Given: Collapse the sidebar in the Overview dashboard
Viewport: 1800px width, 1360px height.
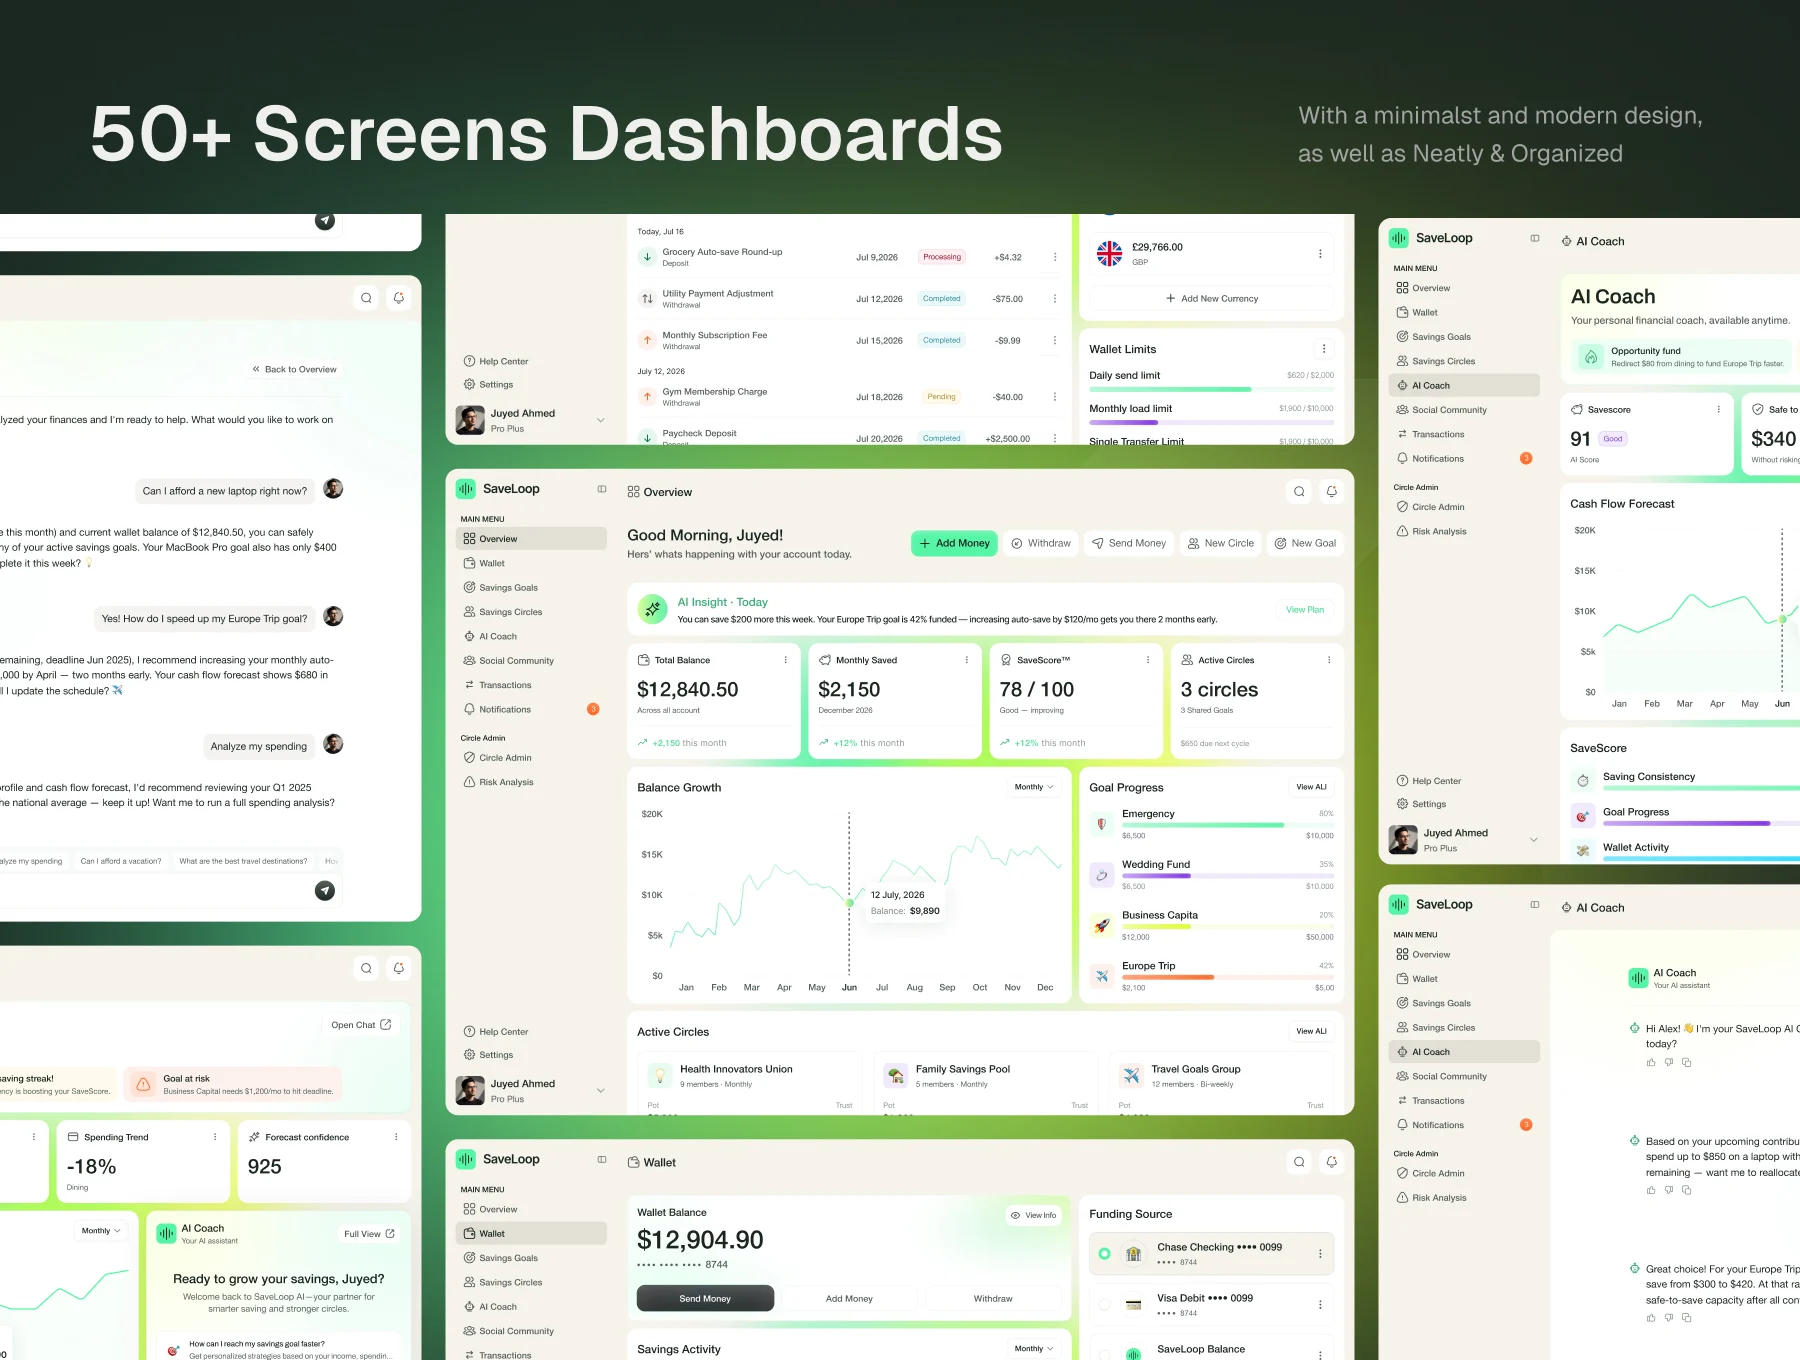Looking at the screenshot, I should pos(602,489).
